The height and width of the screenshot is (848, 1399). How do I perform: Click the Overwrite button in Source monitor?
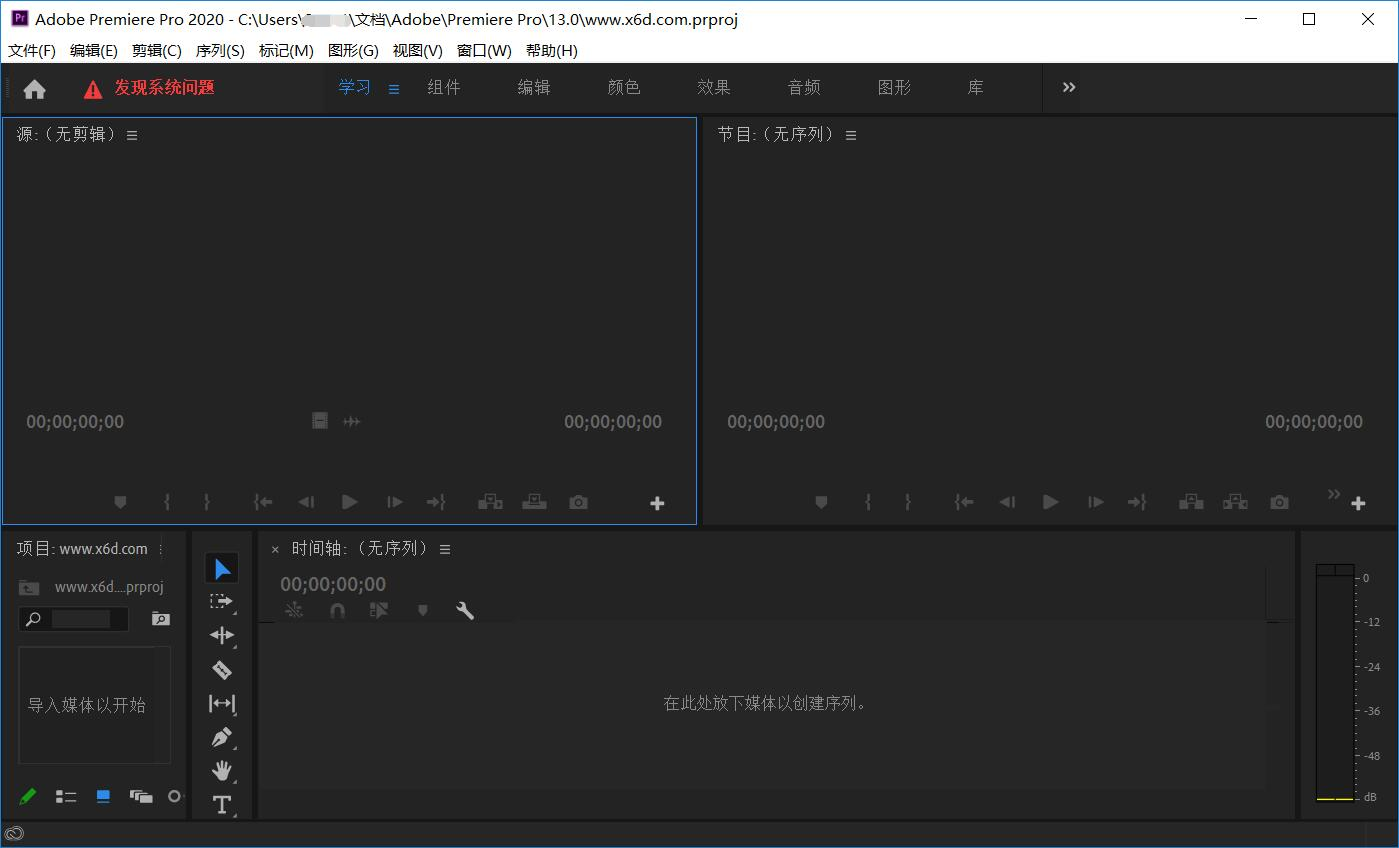534,502
